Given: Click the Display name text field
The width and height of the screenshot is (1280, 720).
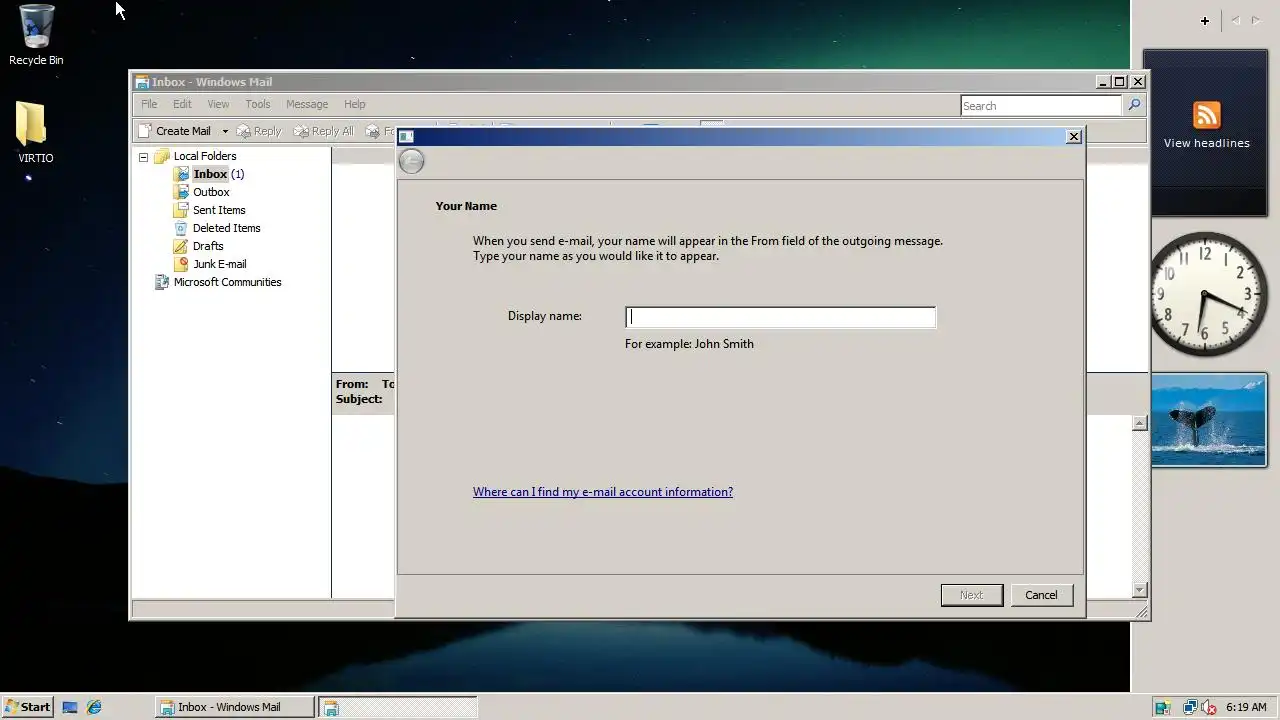Looking at the screenshot, I should 780,317.
